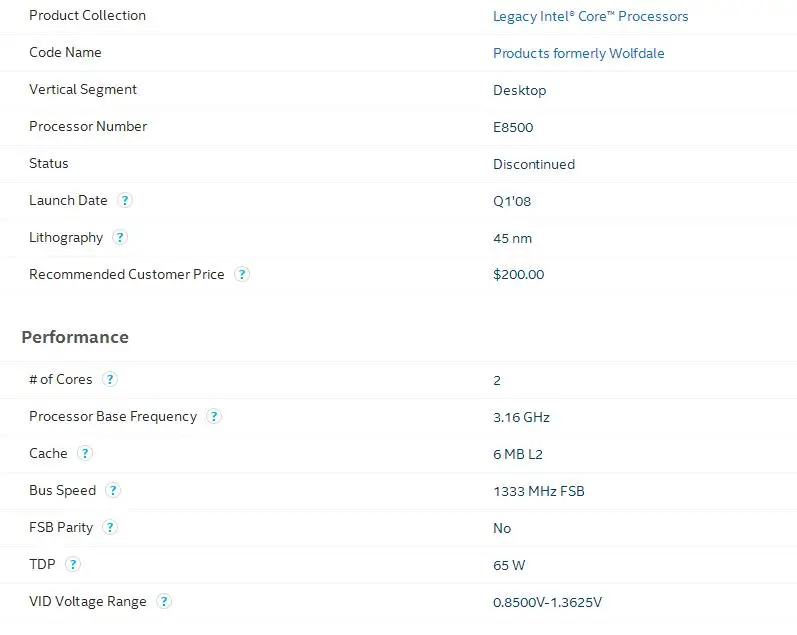Select the Discontinued status text

[533, 164]
